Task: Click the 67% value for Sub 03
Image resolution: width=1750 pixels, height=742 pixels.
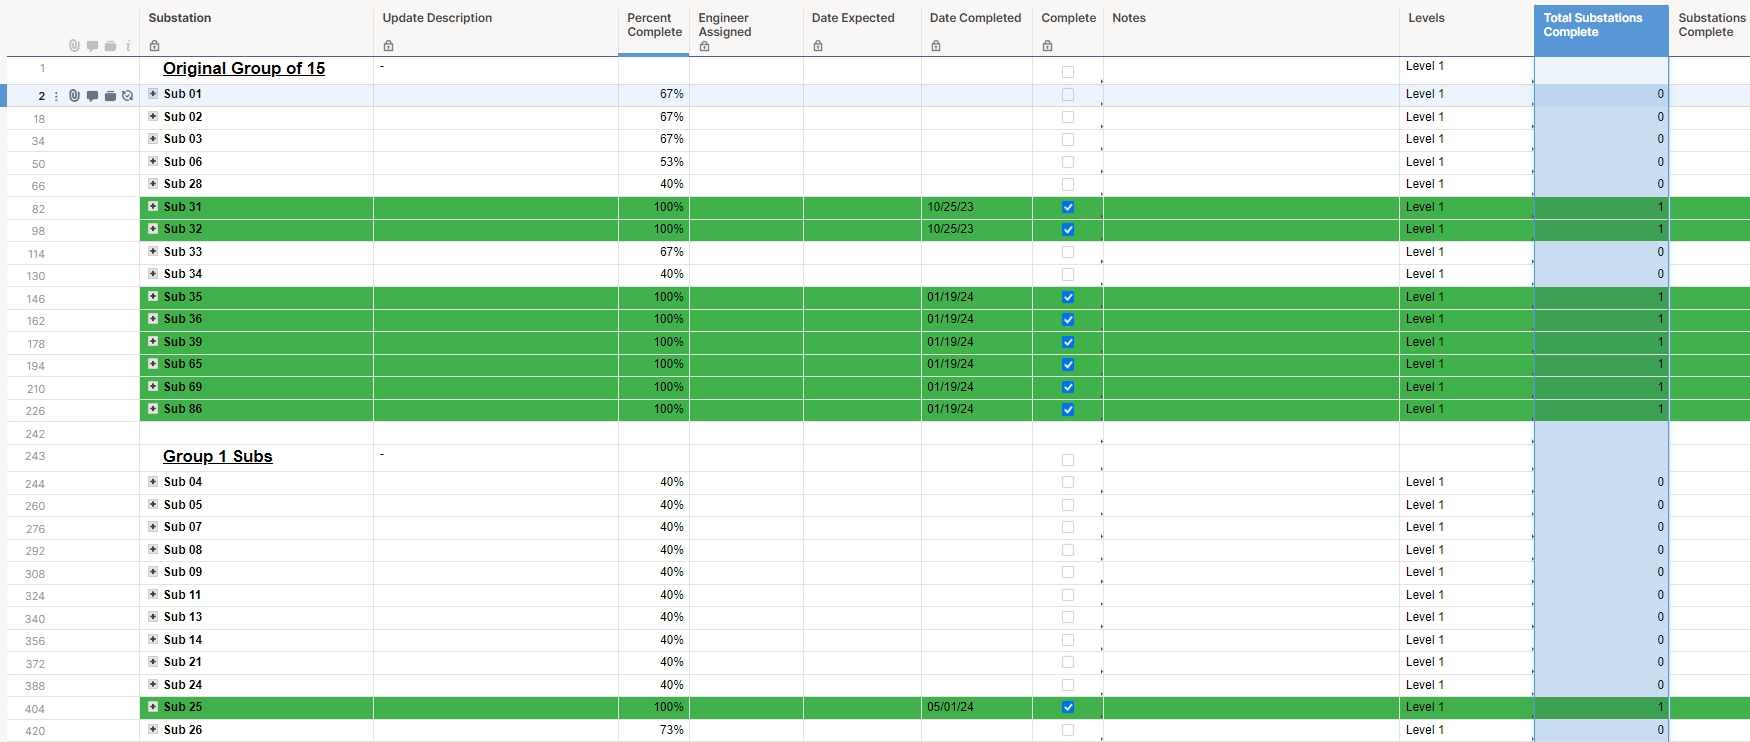Action: (672, 139)
